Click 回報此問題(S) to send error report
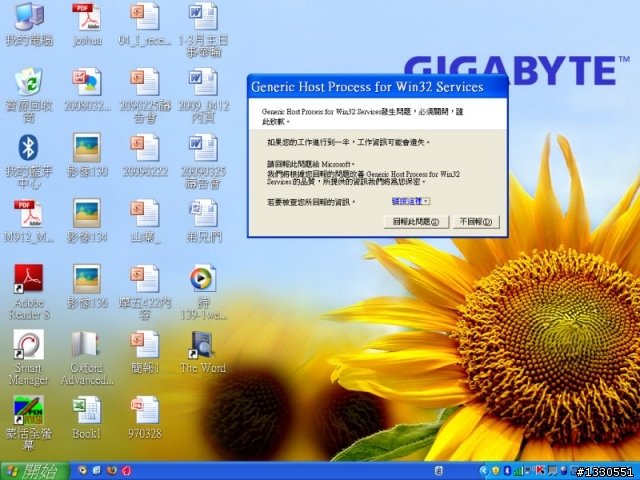This screenshot has width=640, height=480. [416, 222]
